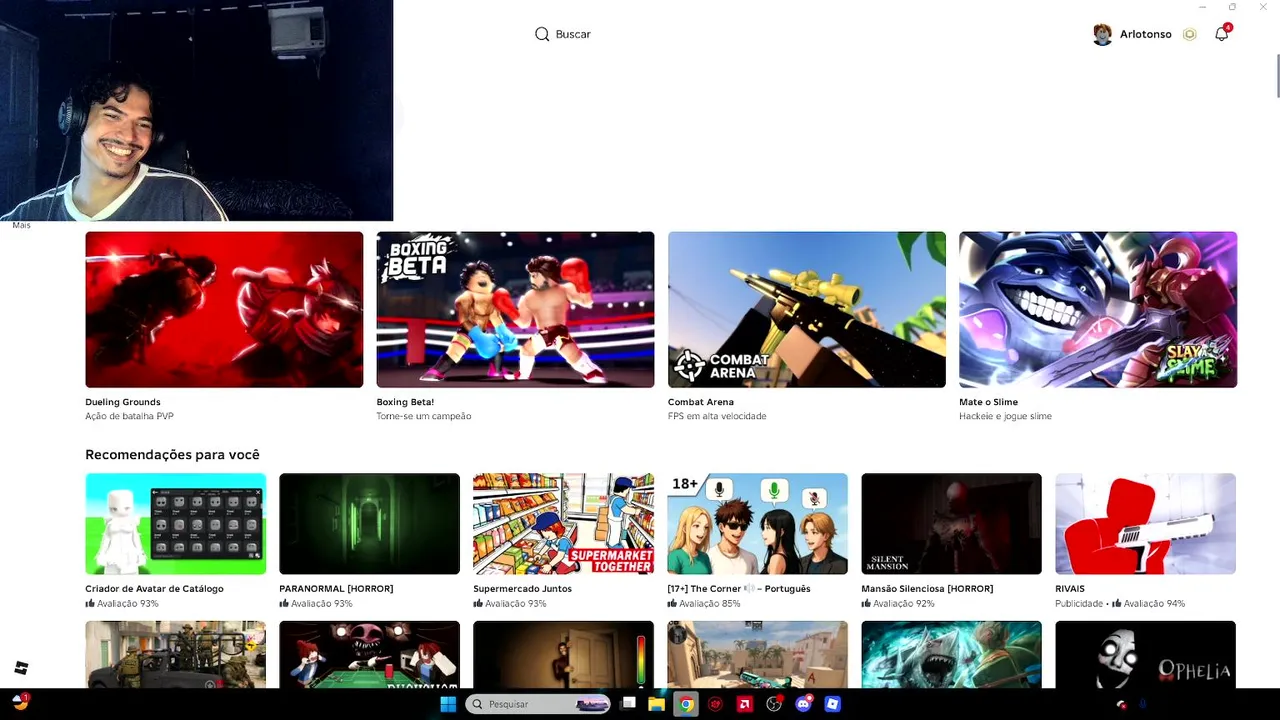Click the PARANORMAL [HORROR] title text
Image resolution: width=1280 pixels, height=720 pixels.
point(336,589)
